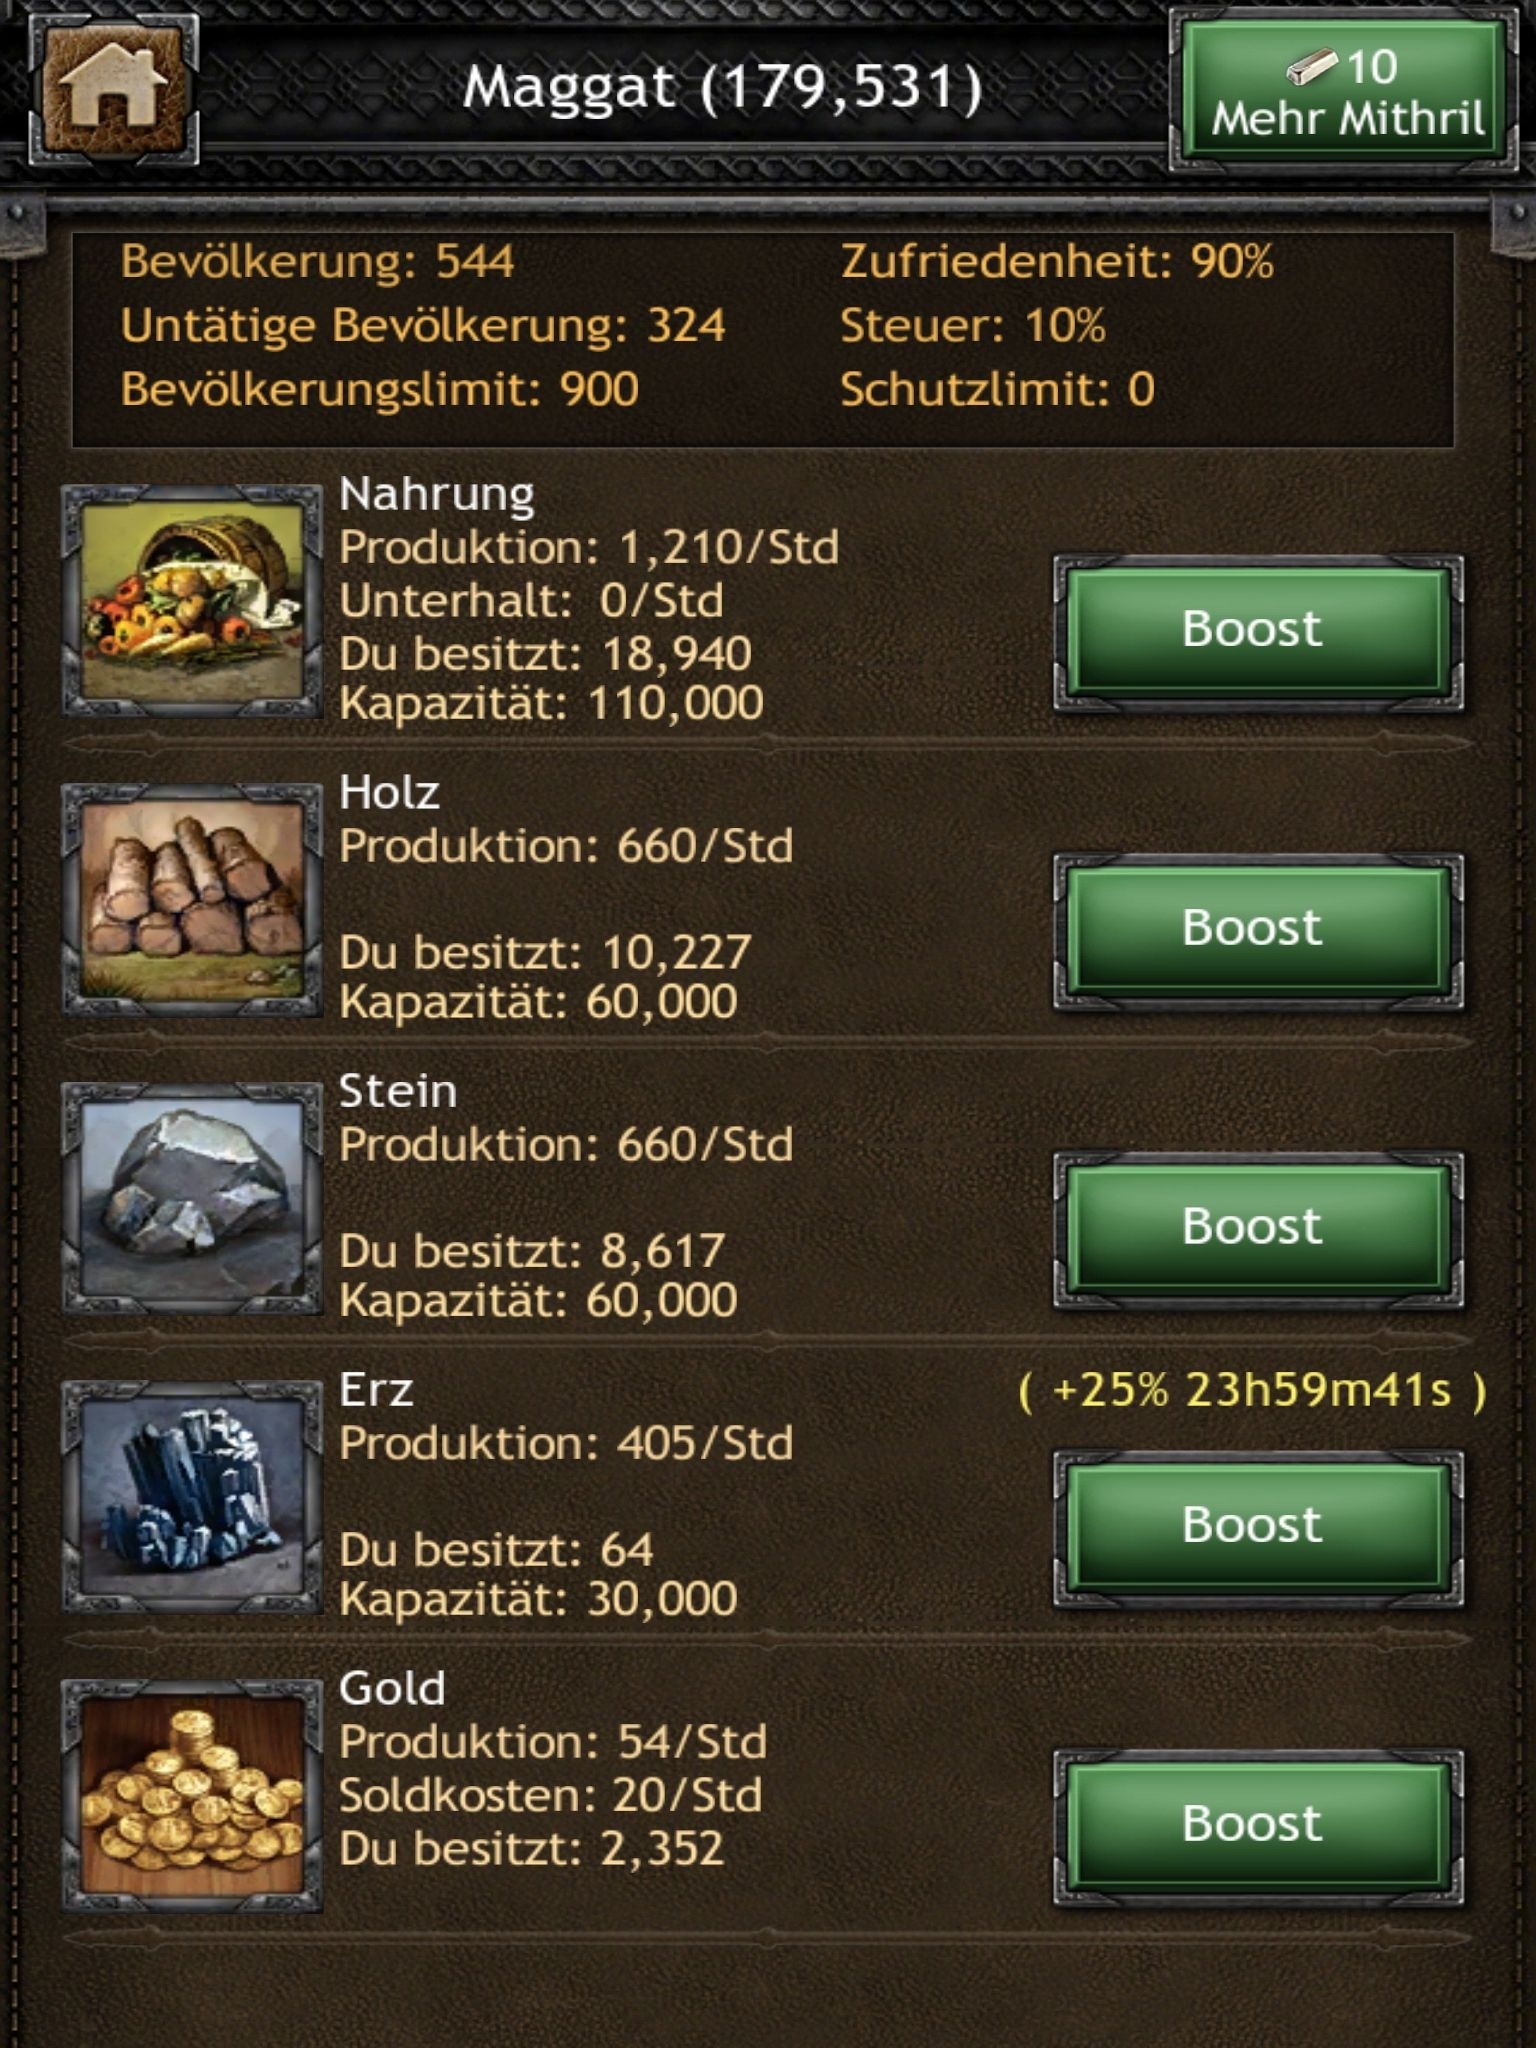Tap the Gold Soldkosten line
Image resolution: width=1536 pixels, height=2048 pixels.
click(x=550, y=1795)
